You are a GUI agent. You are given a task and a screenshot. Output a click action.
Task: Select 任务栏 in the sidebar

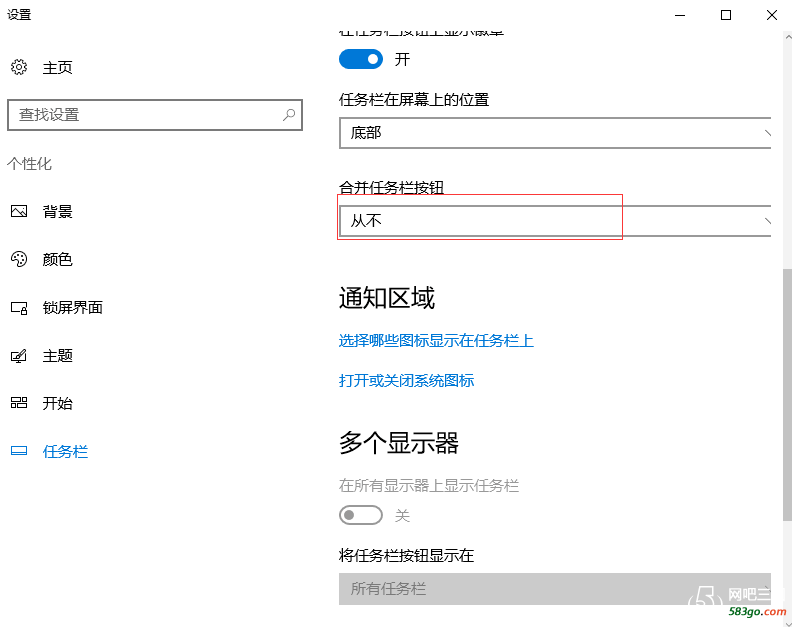[65, 451]
